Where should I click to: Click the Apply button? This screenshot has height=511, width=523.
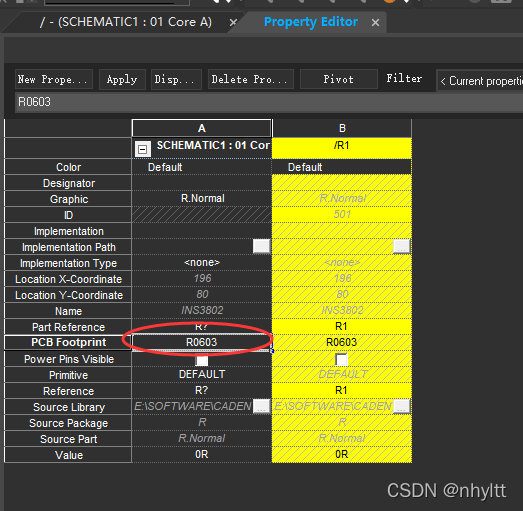pos(122,79)
